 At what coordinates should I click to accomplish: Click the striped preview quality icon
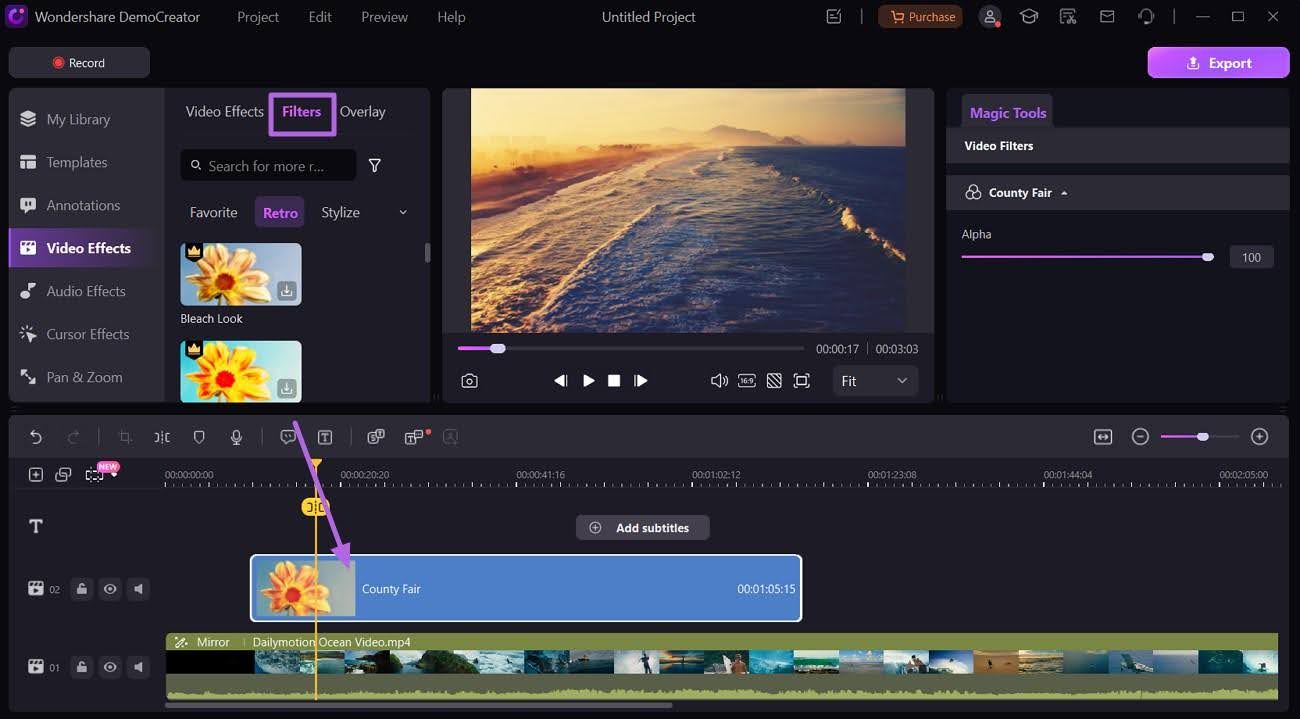774,381
